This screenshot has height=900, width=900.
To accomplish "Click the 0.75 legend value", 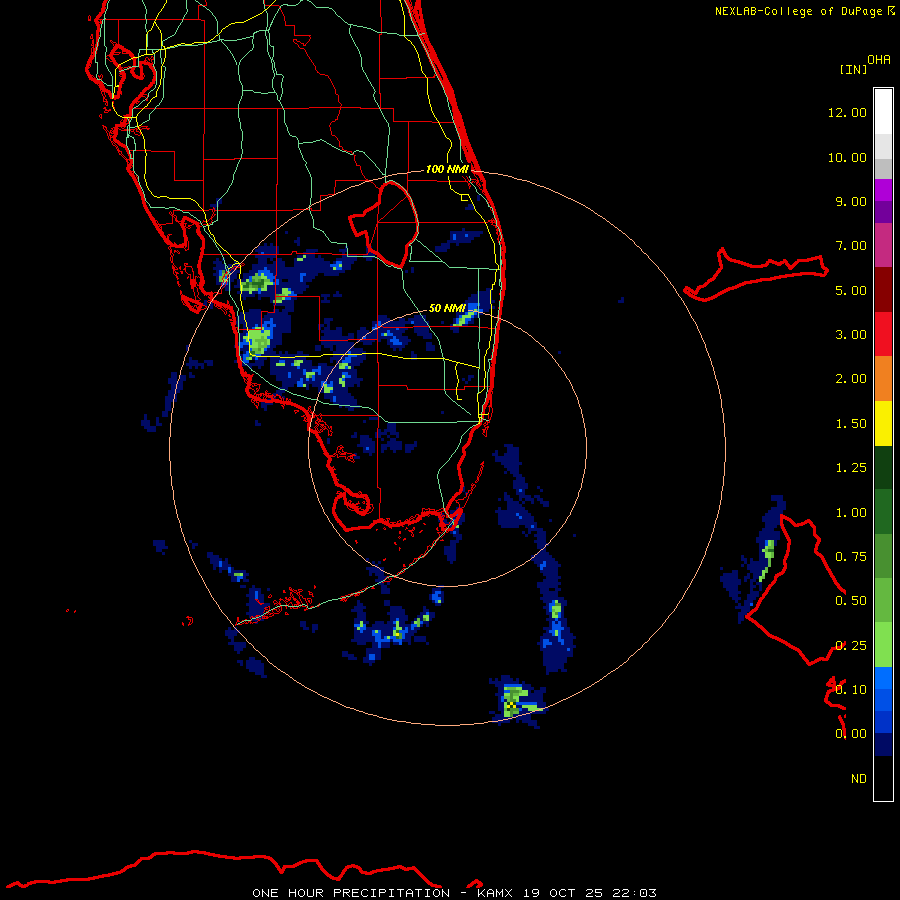I will pyautogui.click(x=851, y=557).
